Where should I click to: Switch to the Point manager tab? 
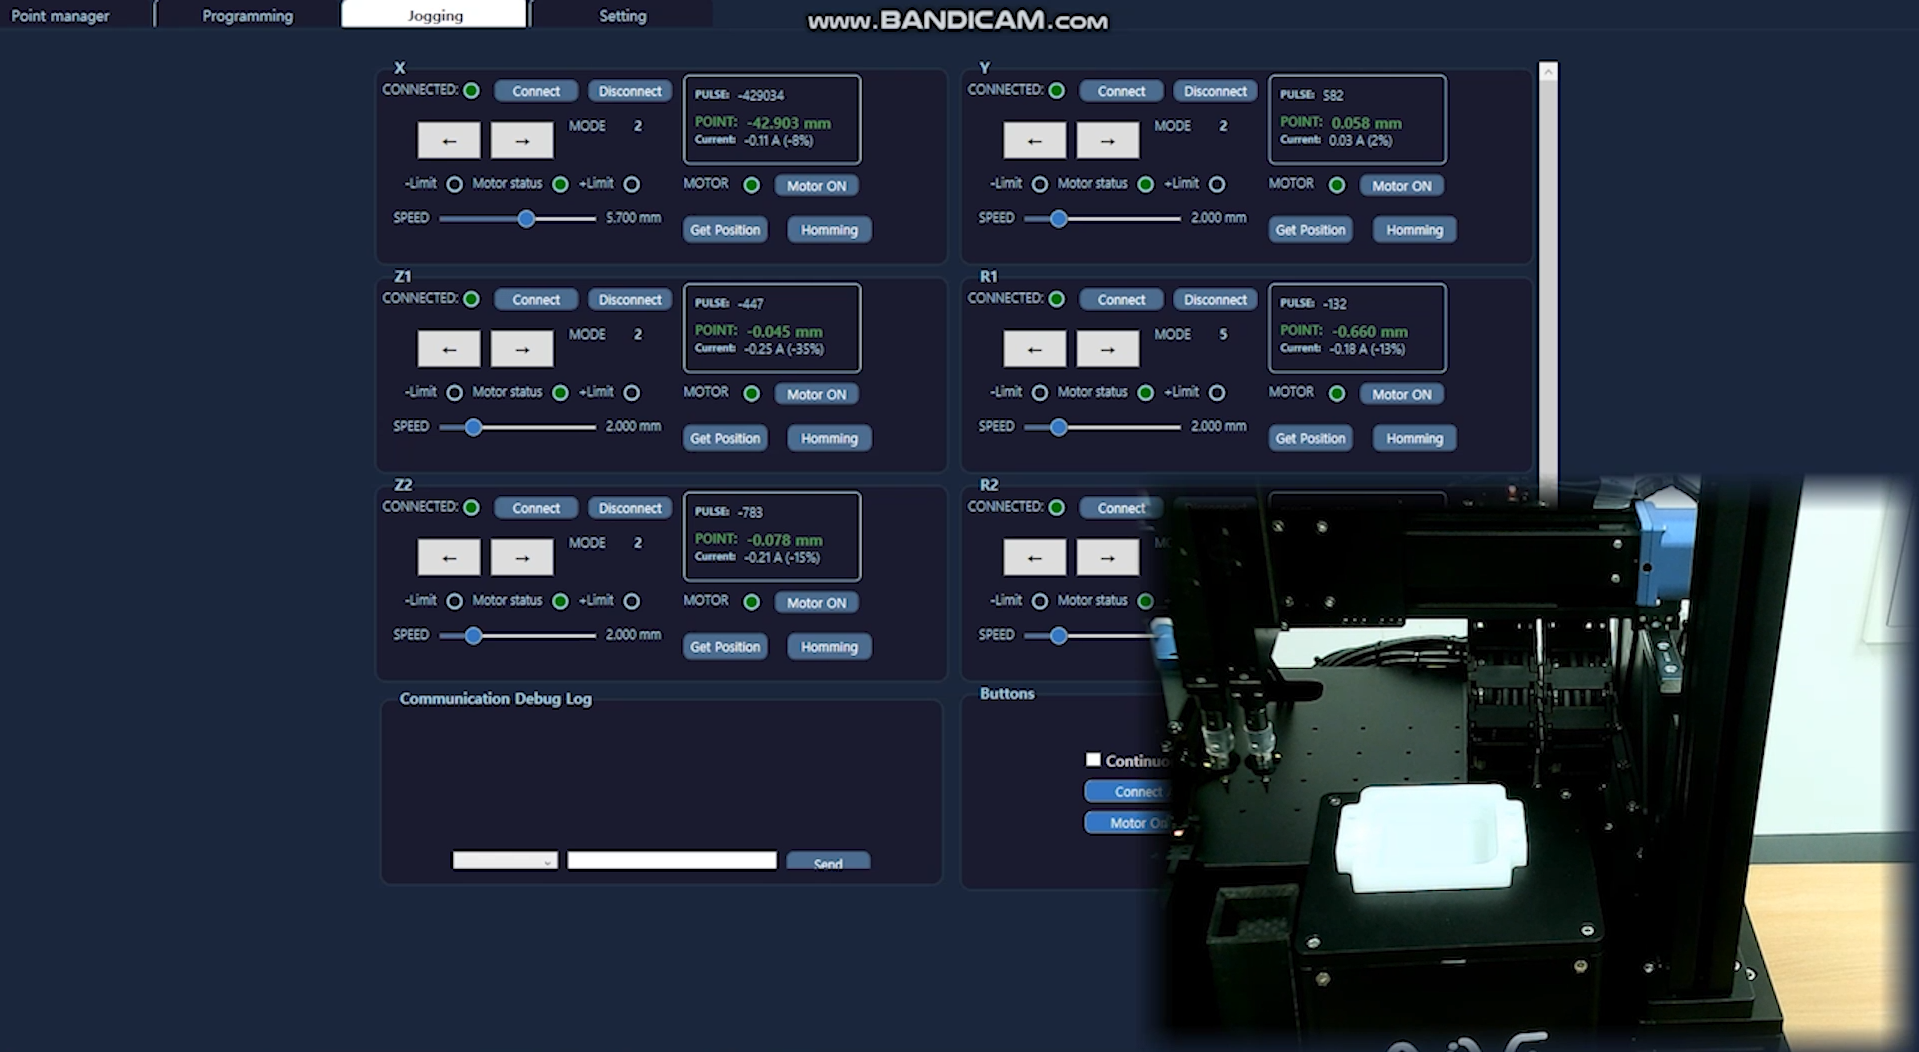click(x=62, y=15)
